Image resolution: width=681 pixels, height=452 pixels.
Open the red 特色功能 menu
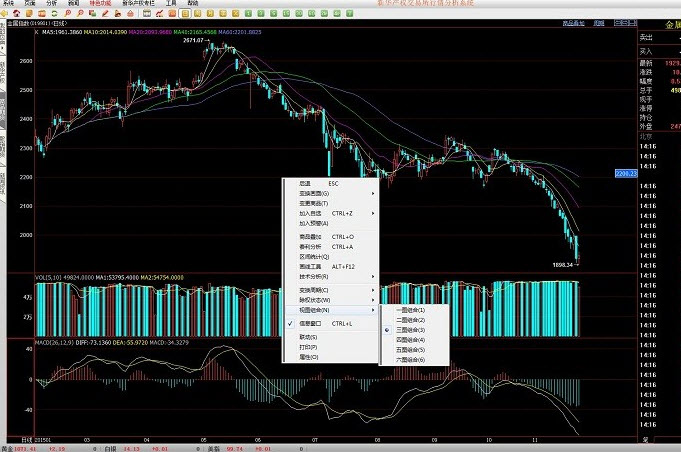coord(100,3)
